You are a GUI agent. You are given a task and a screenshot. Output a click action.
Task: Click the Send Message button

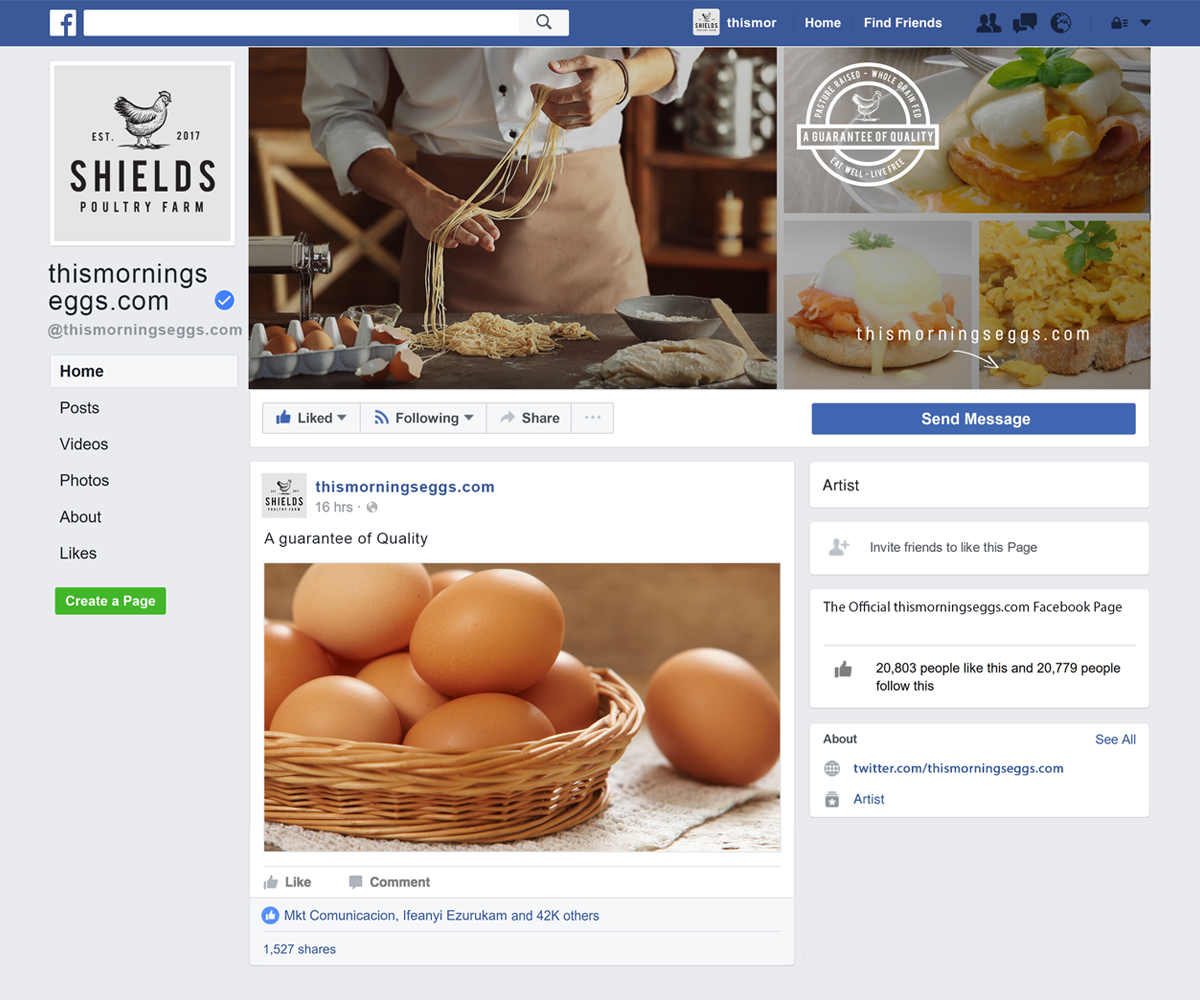(x=974, y=419)
